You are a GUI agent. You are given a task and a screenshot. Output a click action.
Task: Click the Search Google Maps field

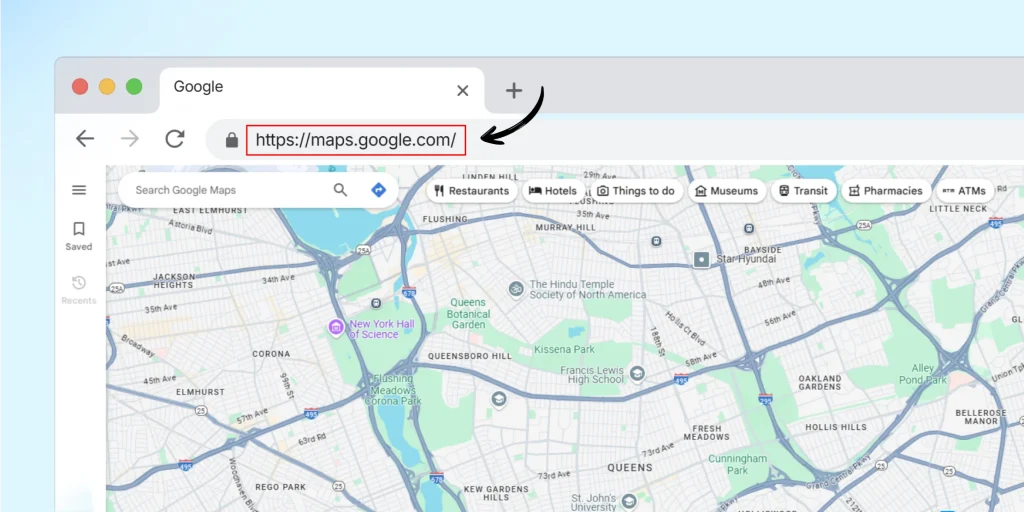coord(230,190)
